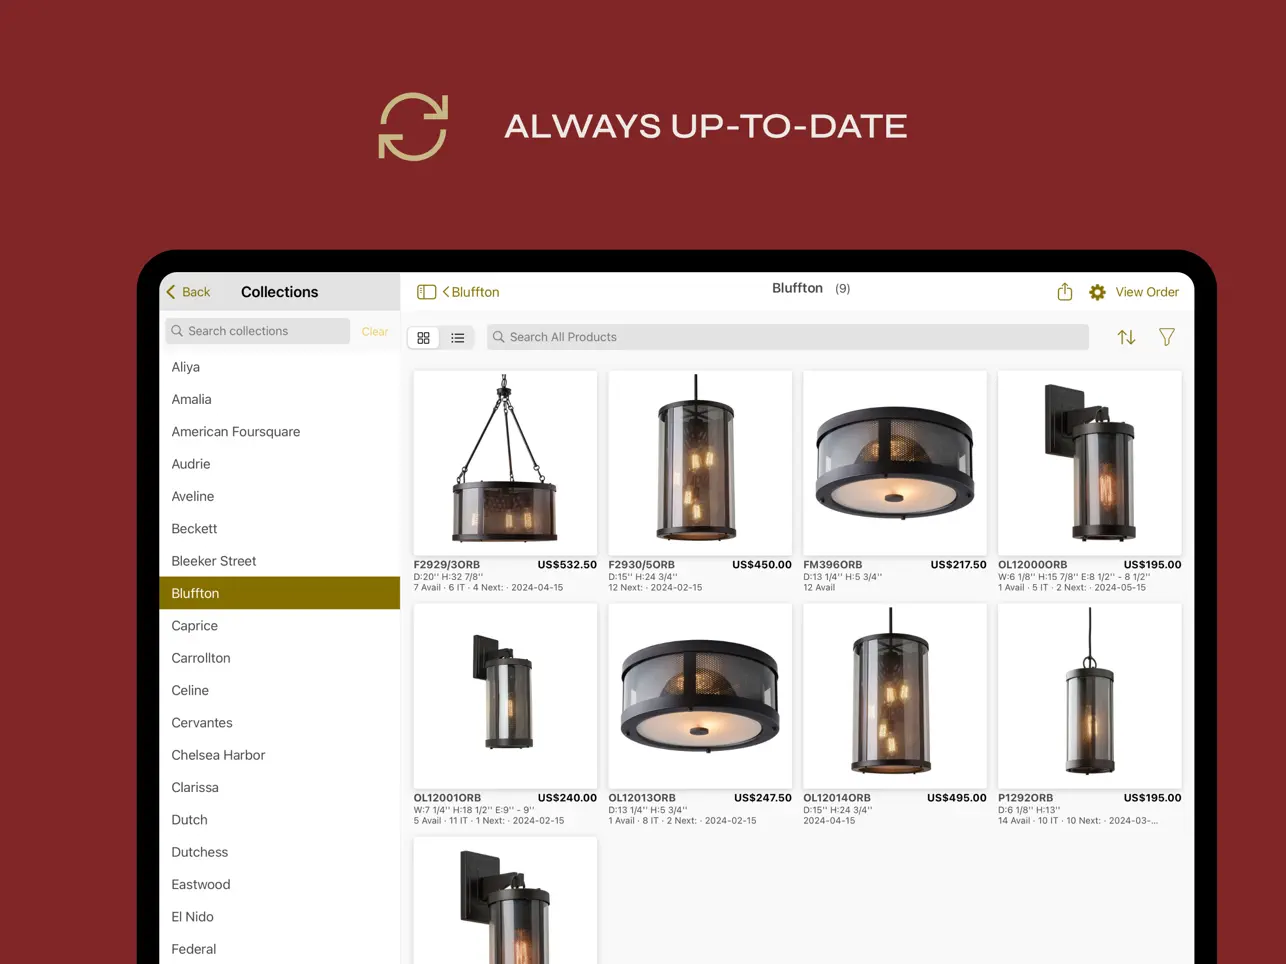Open OL12000ORB wall lantern thumbnail

tap(1090, 463)
